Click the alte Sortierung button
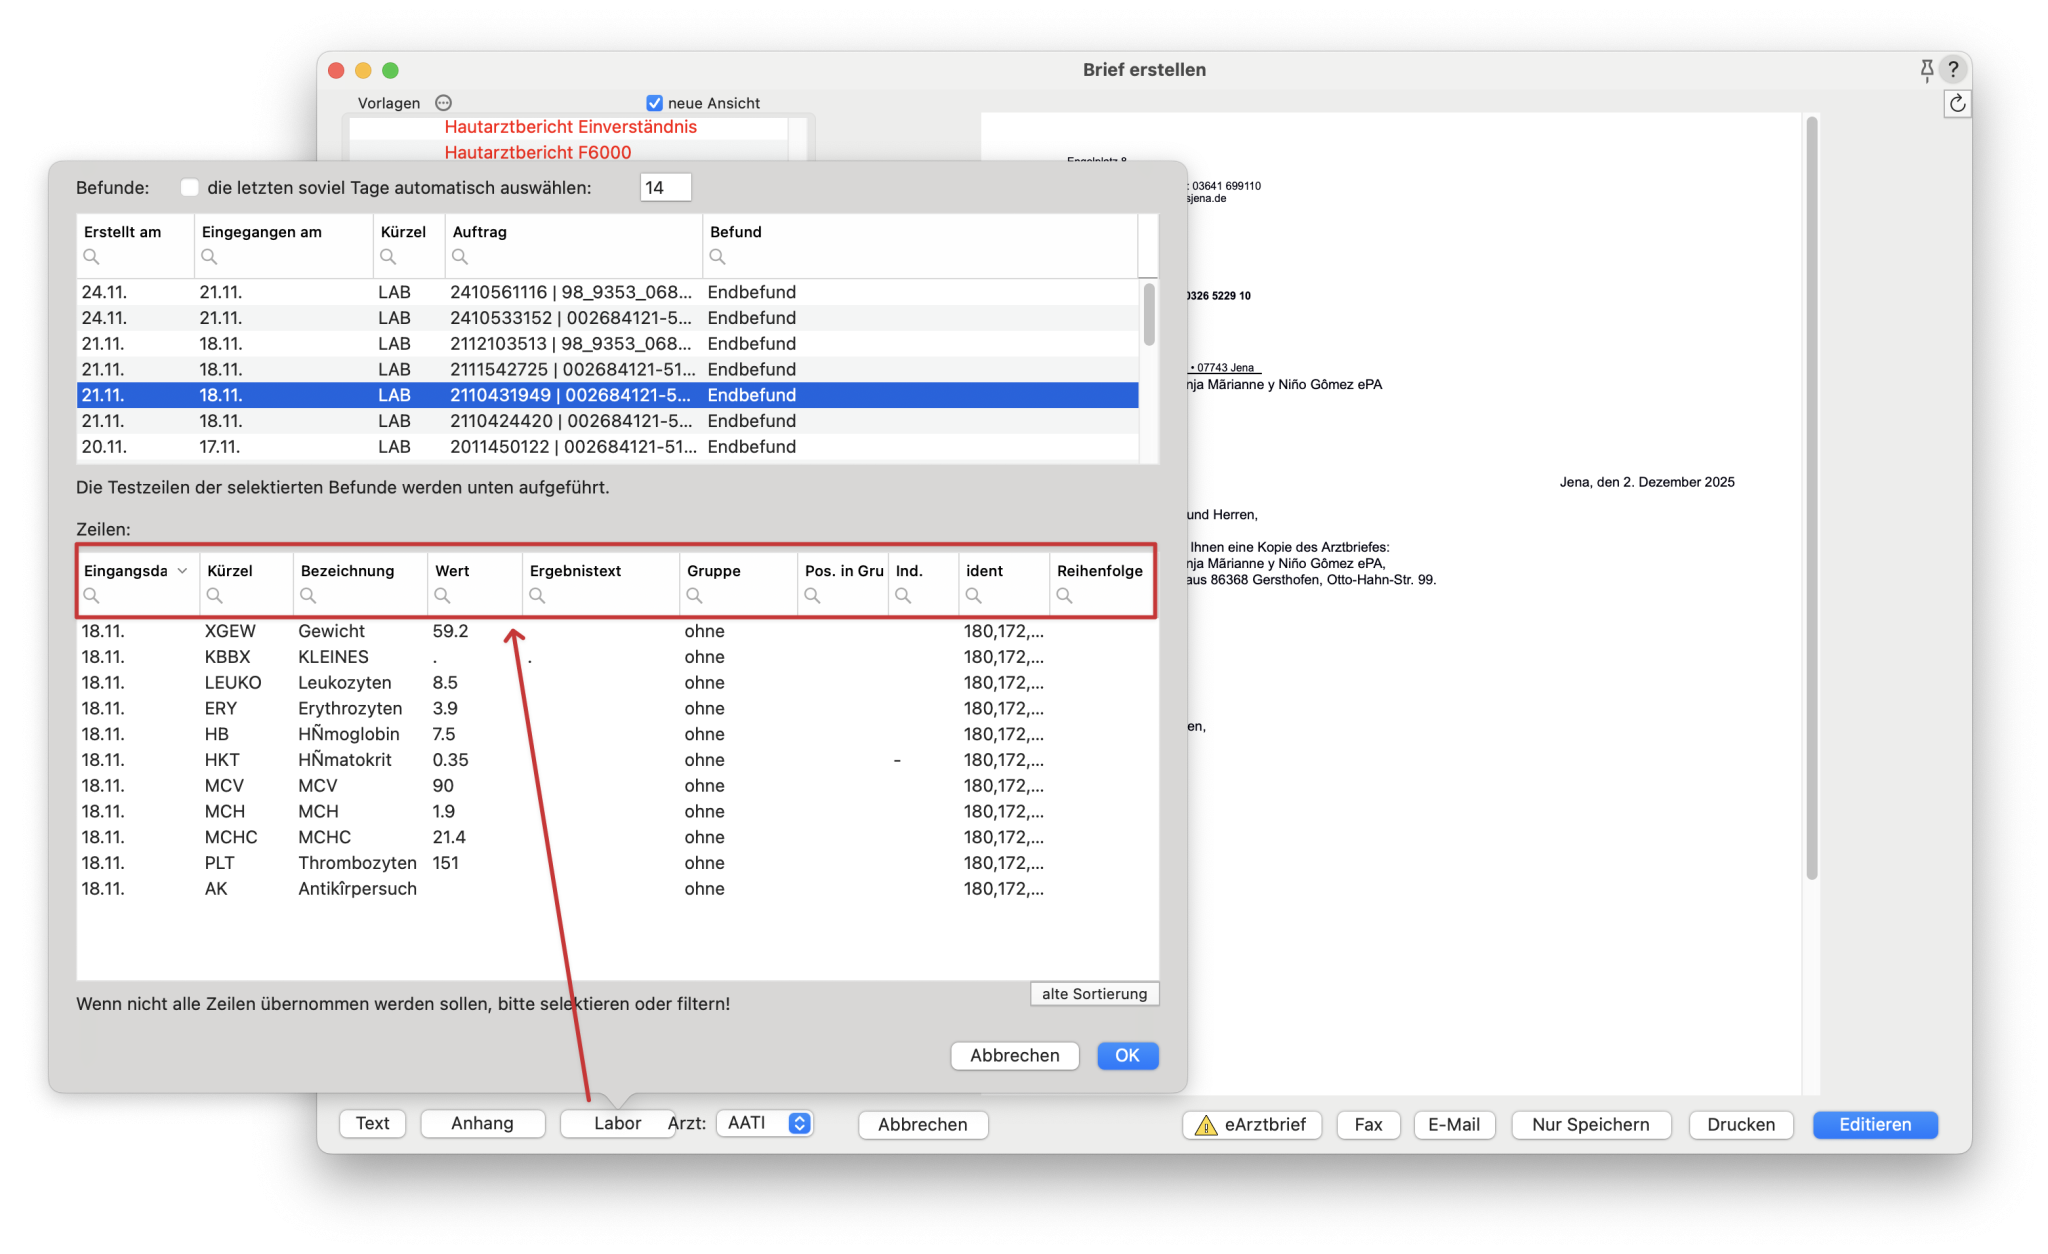Image resolution: width=2048 pixels, height=1254 pixels. point(1094,993)
